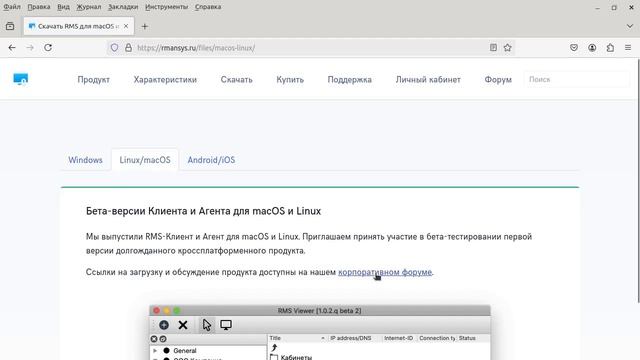640x360 pixels.
Task: Open the Характеристики navigation link
Action: point(165,80)
